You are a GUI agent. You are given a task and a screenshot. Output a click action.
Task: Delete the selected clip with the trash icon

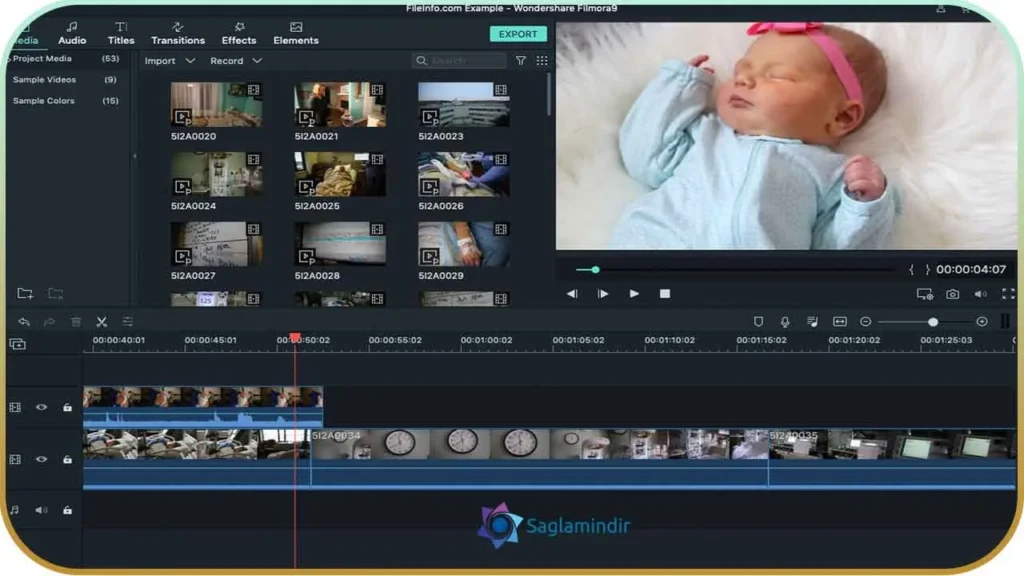[x=76, y=322]
